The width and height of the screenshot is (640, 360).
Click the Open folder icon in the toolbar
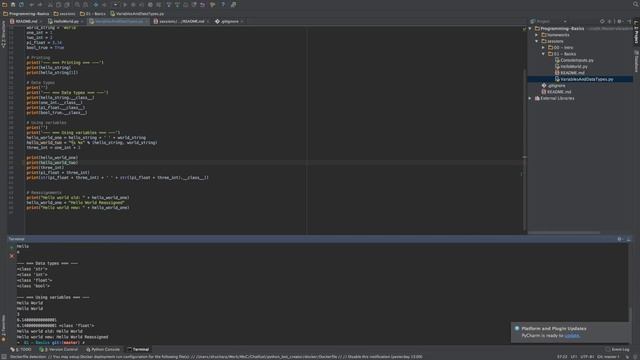click(4, 4)
